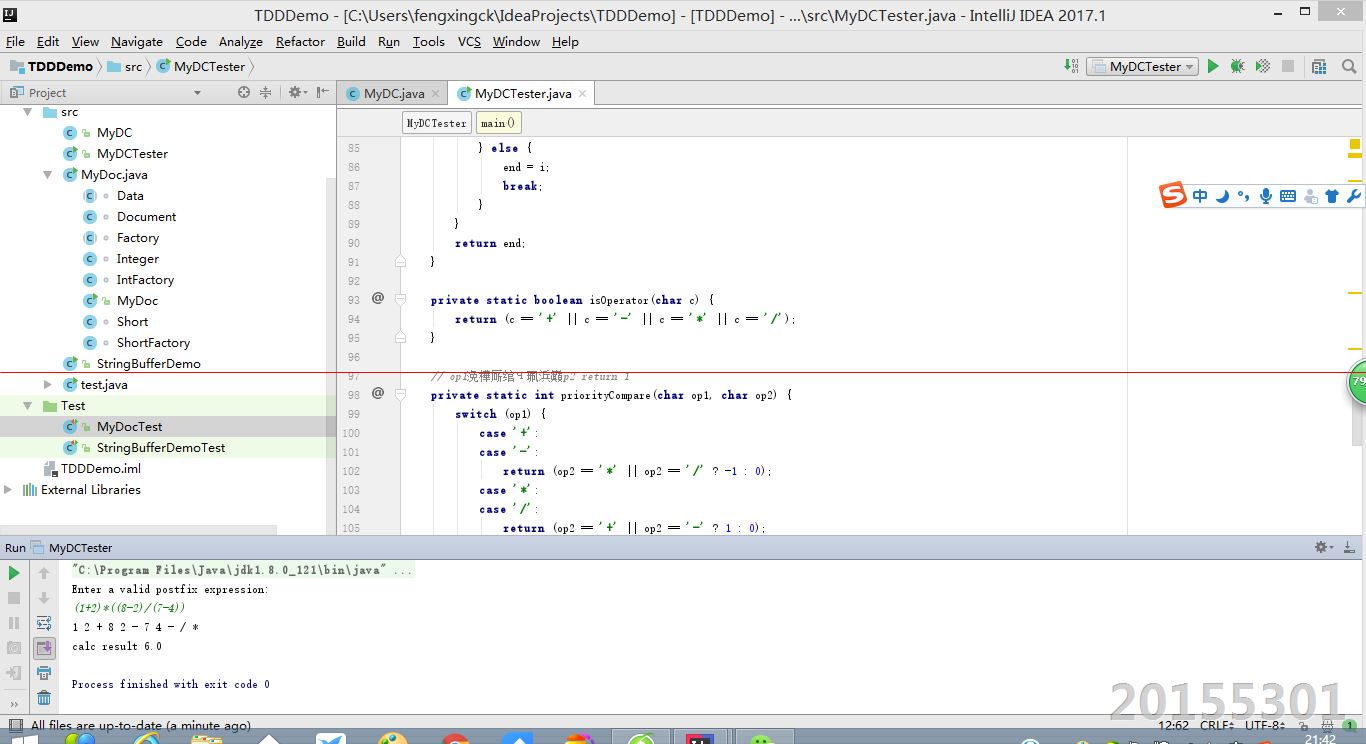Toggle the fold marker at line 91
This screenshot has height=744, width=1366.
(x=400, y=261)
